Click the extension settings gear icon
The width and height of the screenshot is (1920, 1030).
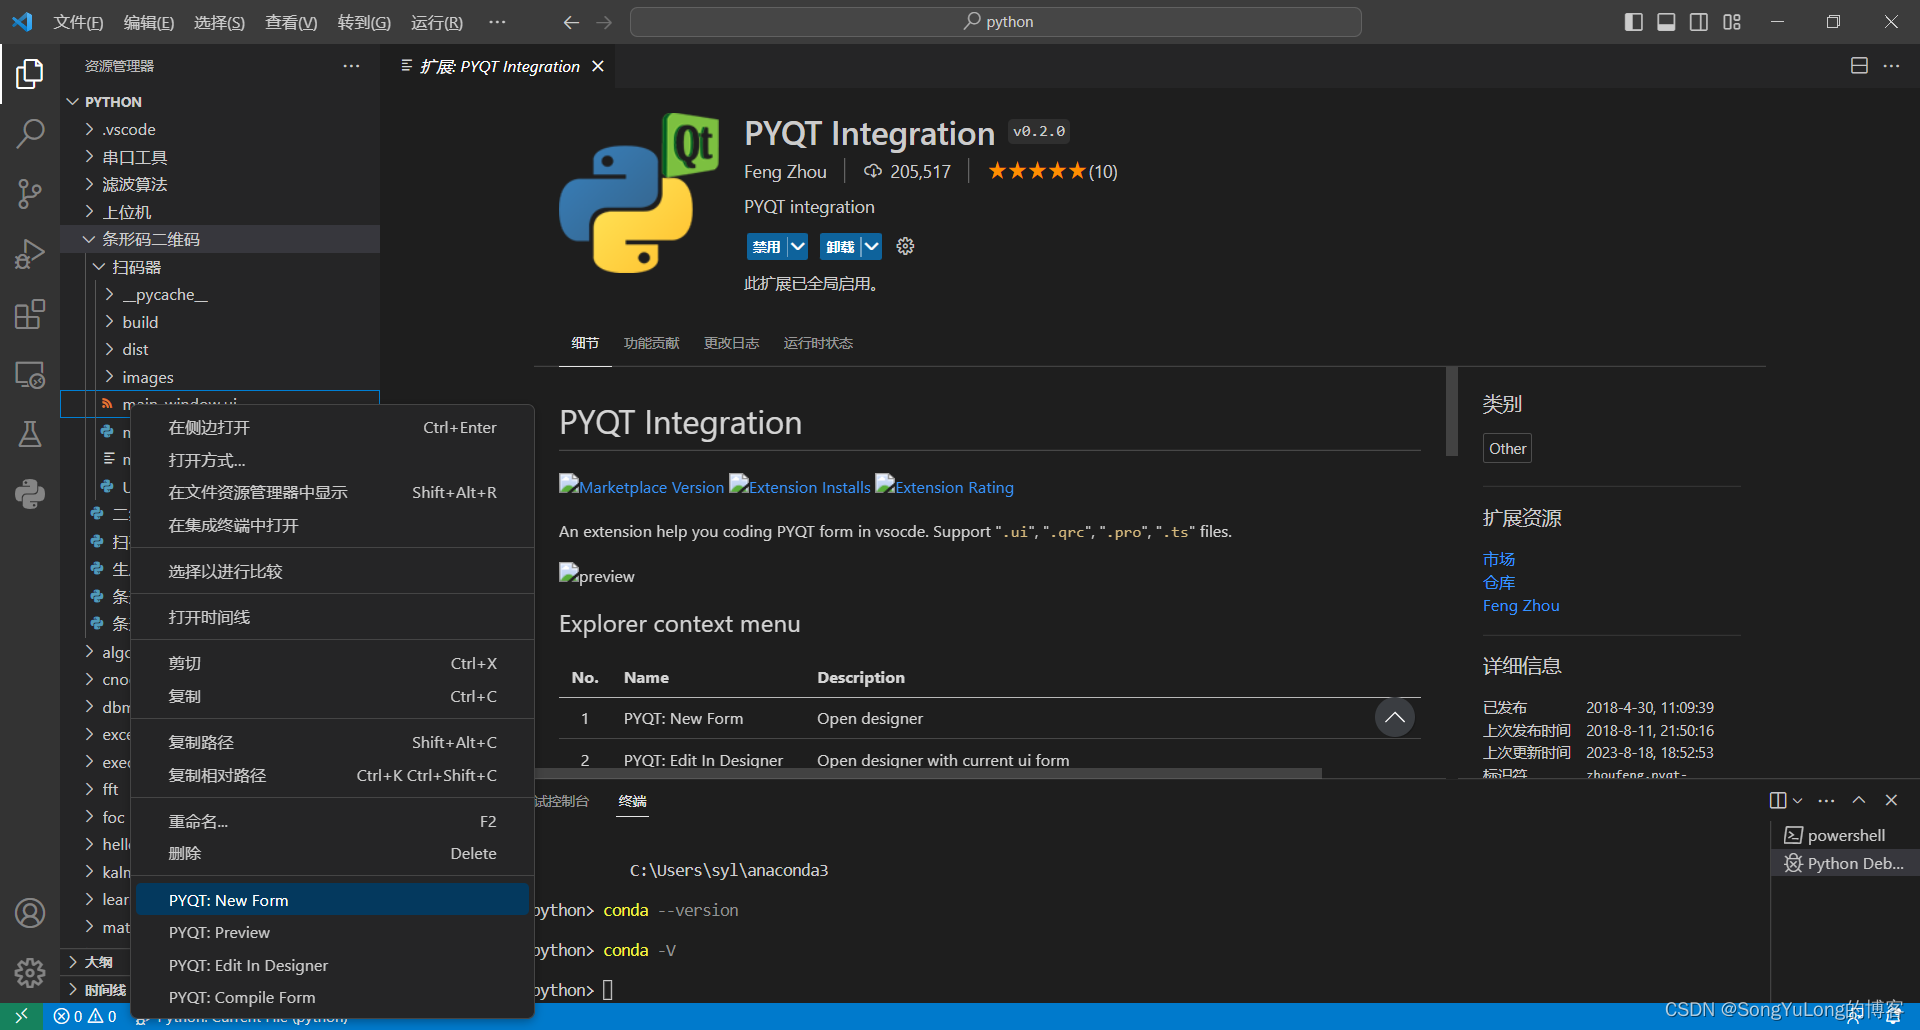tap(905, 246)
